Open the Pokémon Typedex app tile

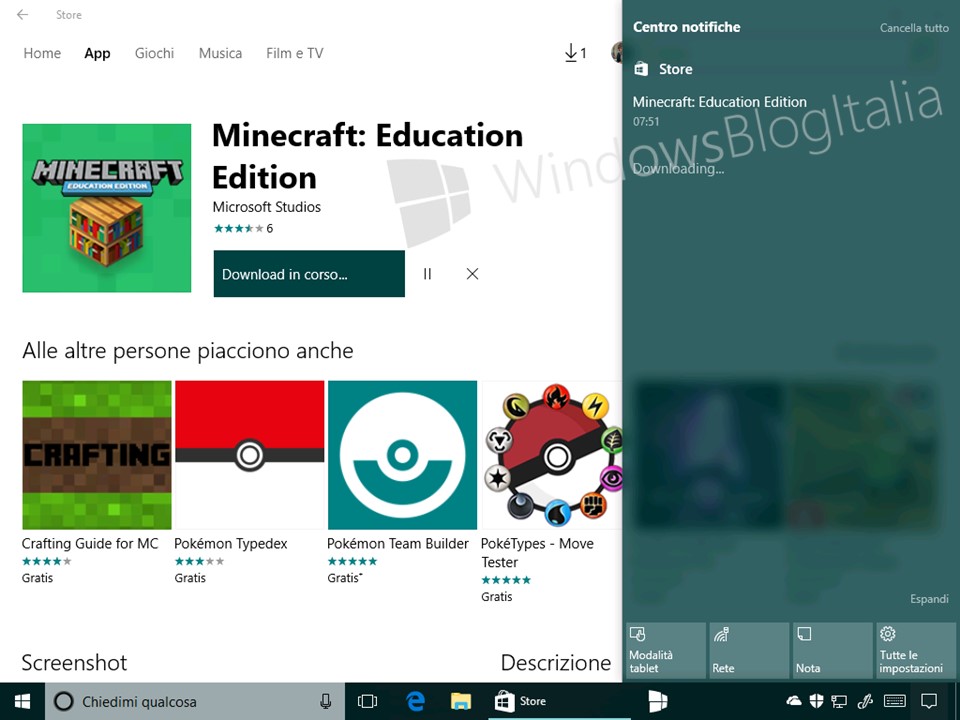[x=250, y=455]
